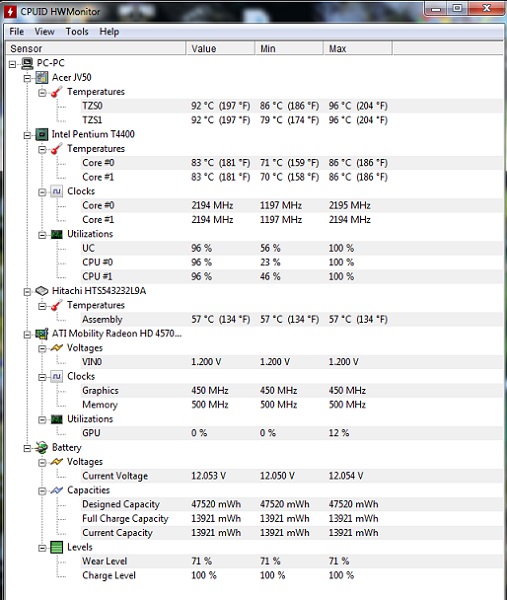Click the Hitachi hard drive icon

pos(42,291)
